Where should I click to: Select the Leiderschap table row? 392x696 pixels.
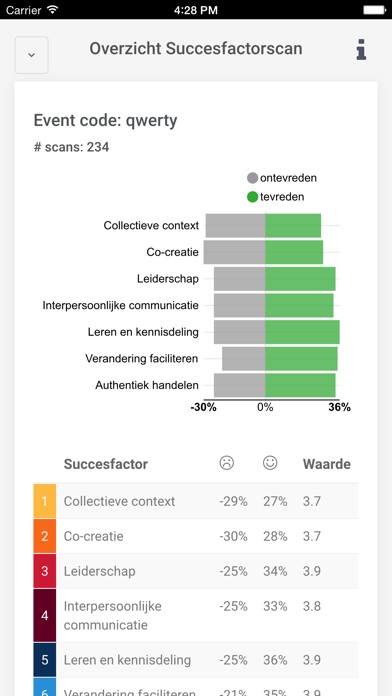(x=196, y=571)
